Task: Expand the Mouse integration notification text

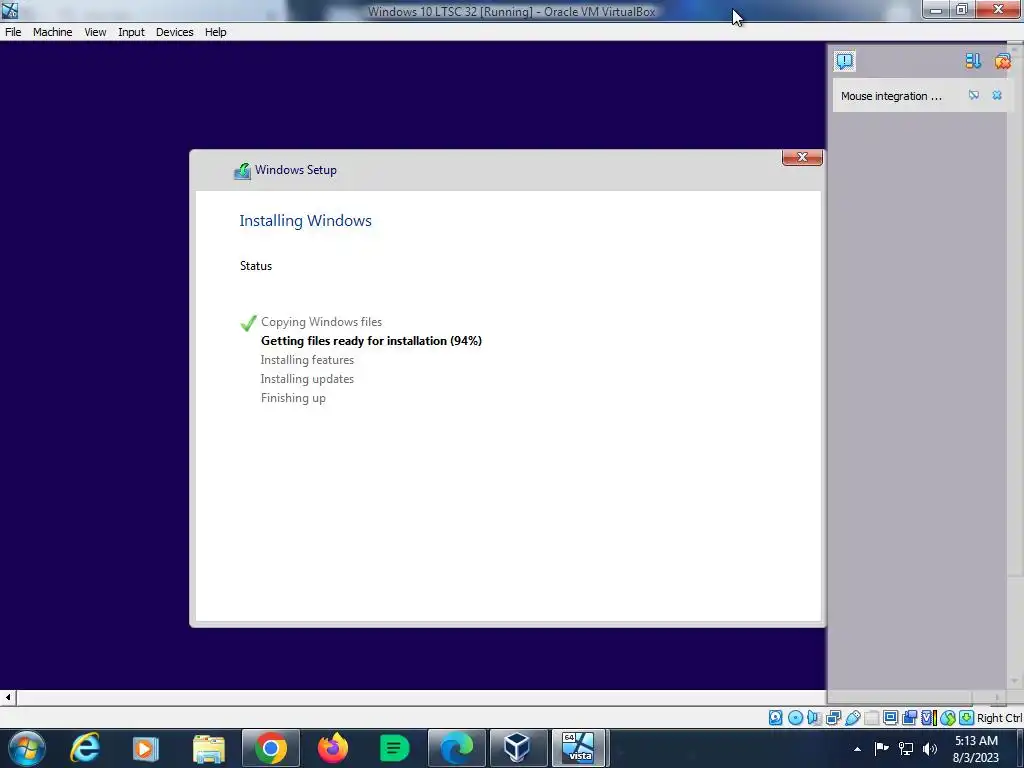Action: coord(891,96)
